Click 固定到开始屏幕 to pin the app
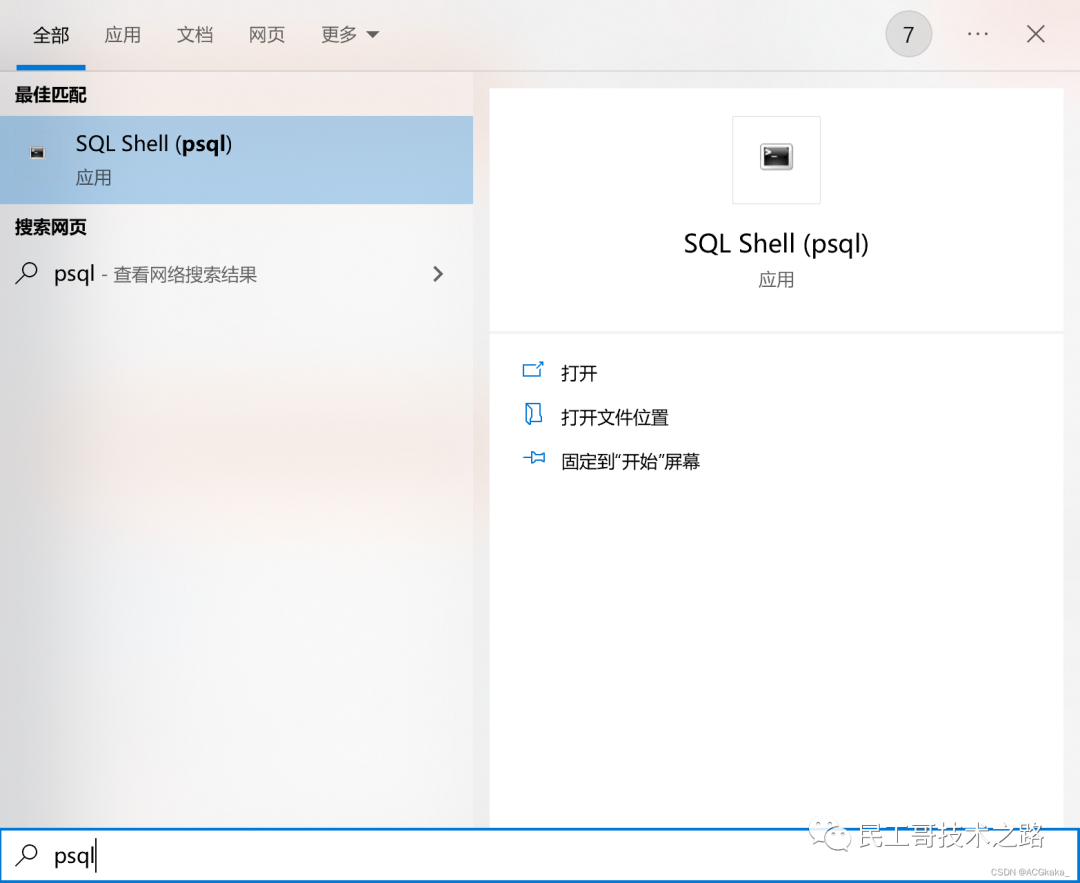 (629, 460)
